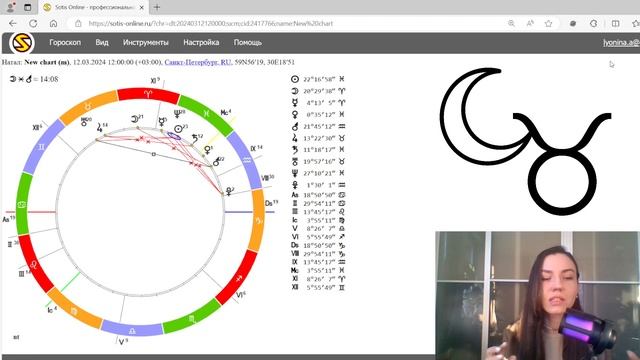Open the tab actions menu icon
Viewport: 640px width, 360px height.
coord(27,7)
